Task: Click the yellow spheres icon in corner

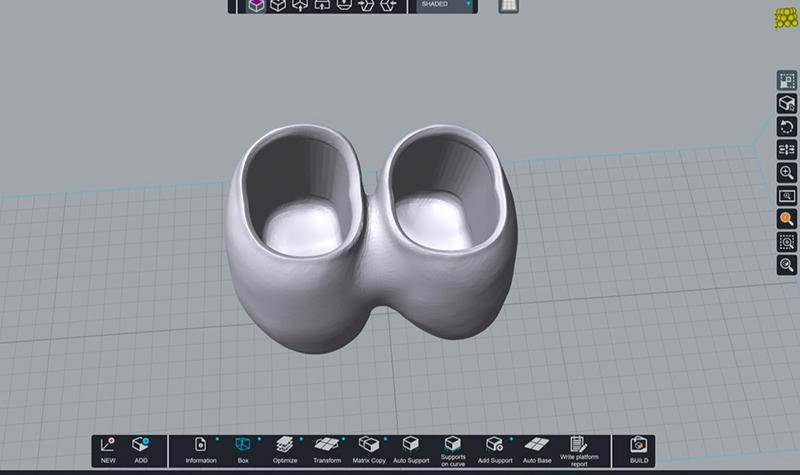Action: point(785,18)
